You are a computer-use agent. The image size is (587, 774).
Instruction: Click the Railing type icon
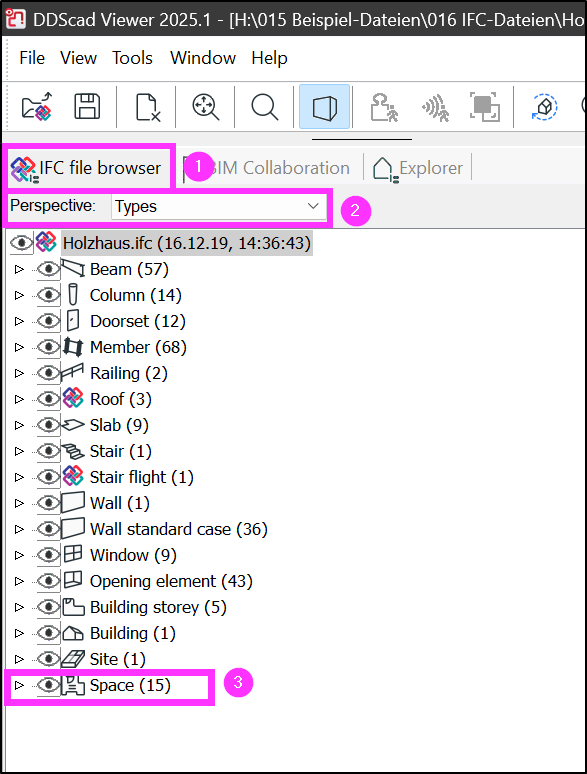[72, 373]
